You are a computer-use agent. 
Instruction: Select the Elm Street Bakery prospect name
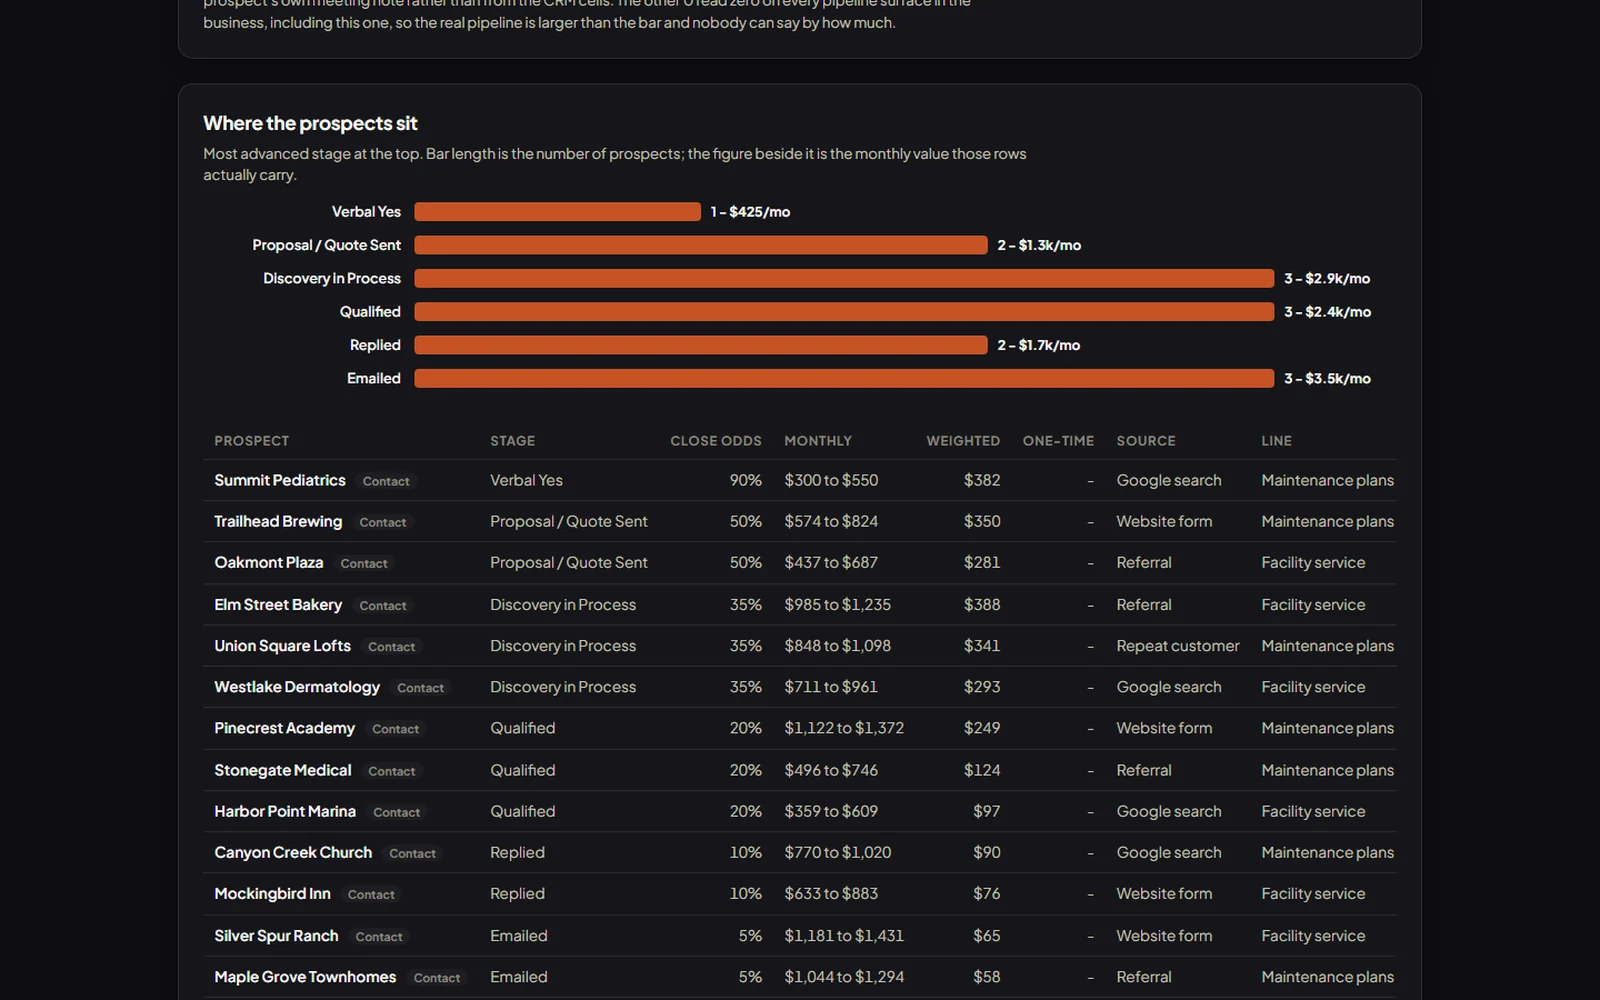(278, 604)
